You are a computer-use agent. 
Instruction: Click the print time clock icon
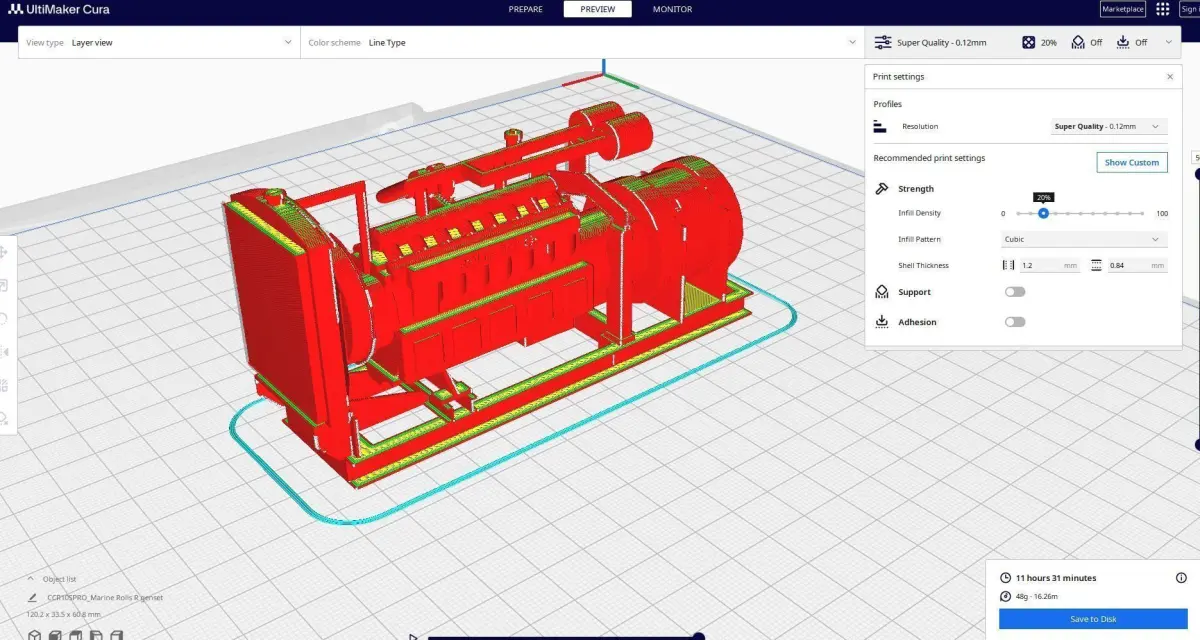point(1005,578)
